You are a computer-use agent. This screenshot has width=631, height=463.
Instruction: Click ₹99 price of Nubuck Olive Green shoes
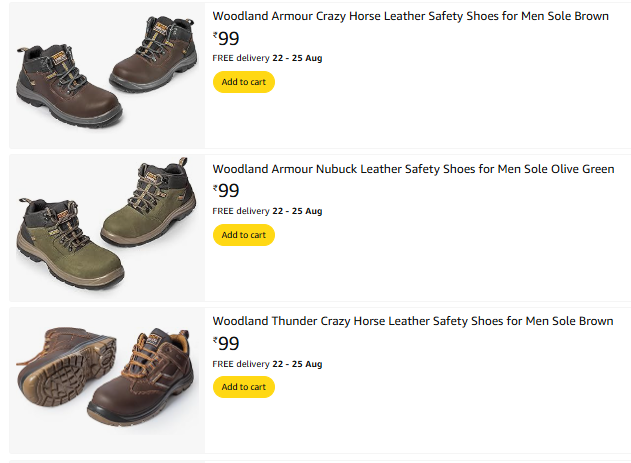226,190
